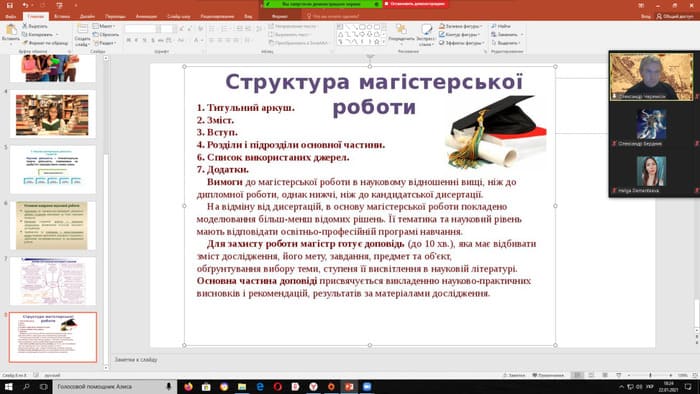The image size is (700, 394).
Task: Toggle Bold formatting in Font group
Action: [129, 41]
